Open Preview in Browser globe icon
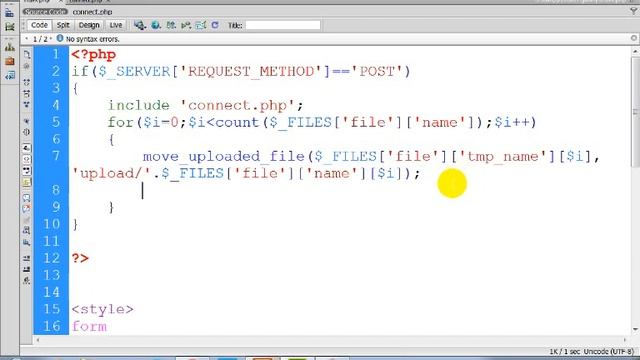Screen dimensions: 640x360 pyautogui.click(x=156, y=25)
